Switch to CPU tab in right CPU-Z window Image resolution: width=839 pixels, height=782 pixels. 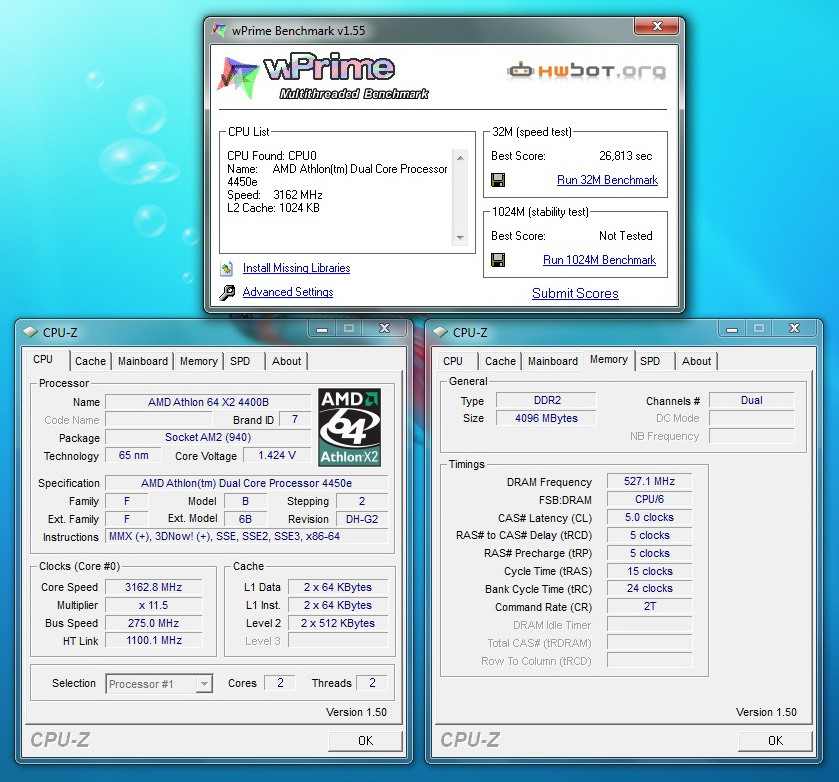[x=453, y=361]
